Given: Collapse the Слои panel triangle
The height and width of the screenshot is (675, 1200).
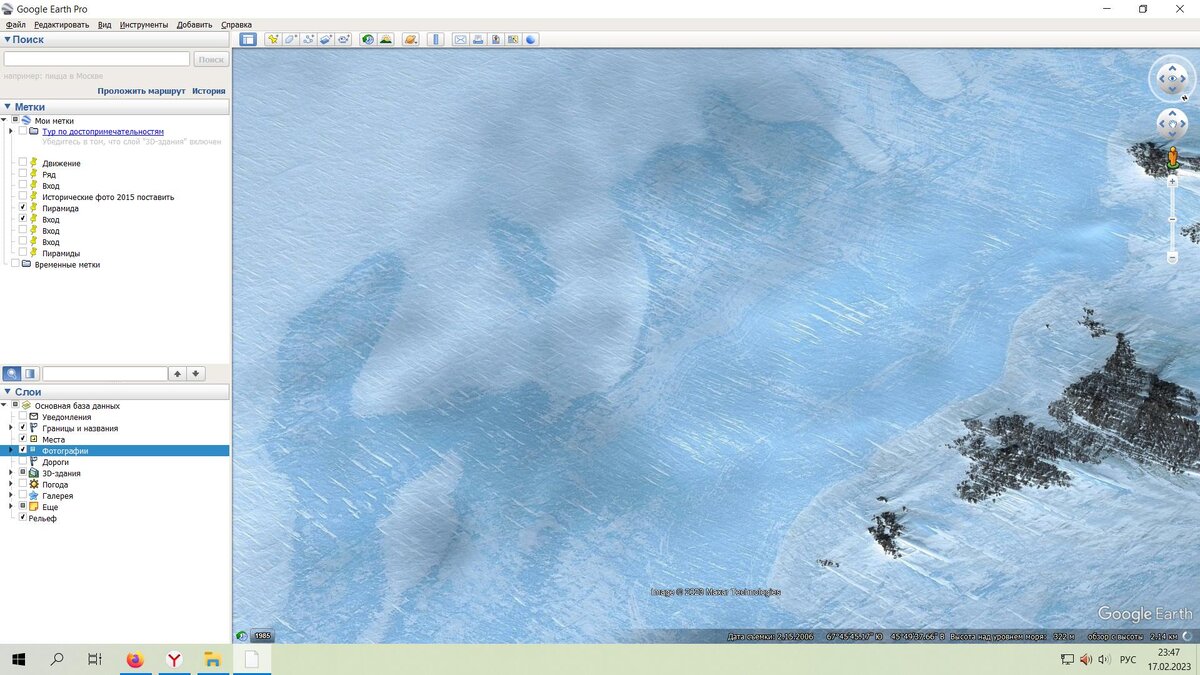Looking at the screenshot, I should [7, 391].
